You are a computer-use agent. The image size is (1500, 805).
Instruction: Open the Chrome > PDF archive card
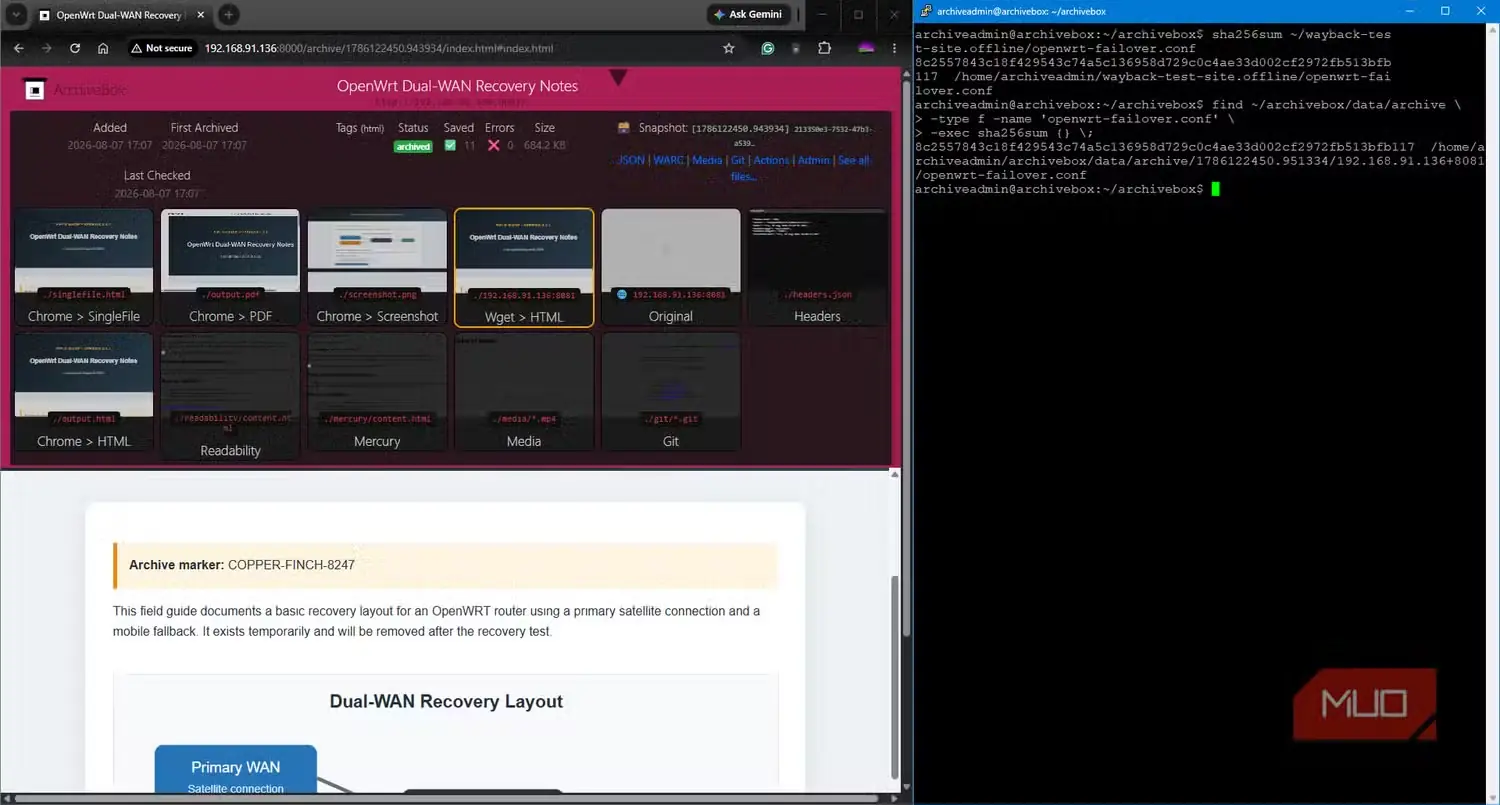(230, 267)
